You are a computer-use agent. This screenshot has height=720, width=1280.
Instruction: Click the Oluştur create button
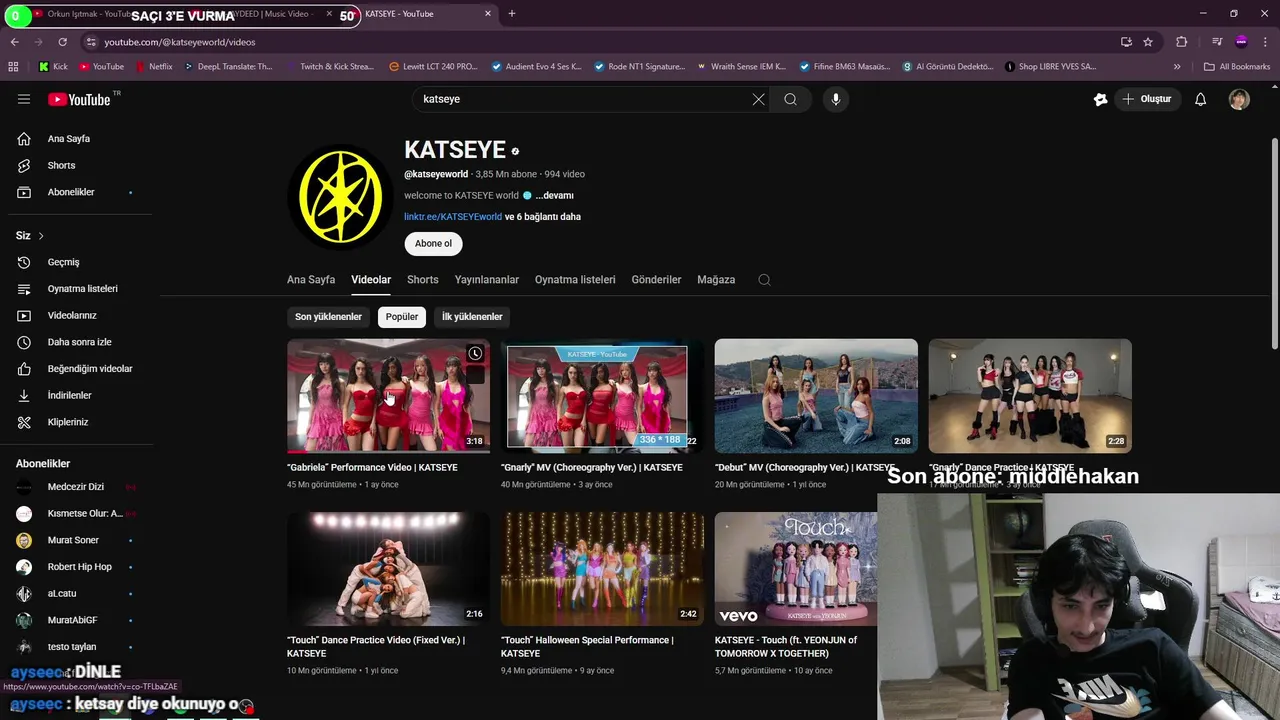coord(1147,99)
